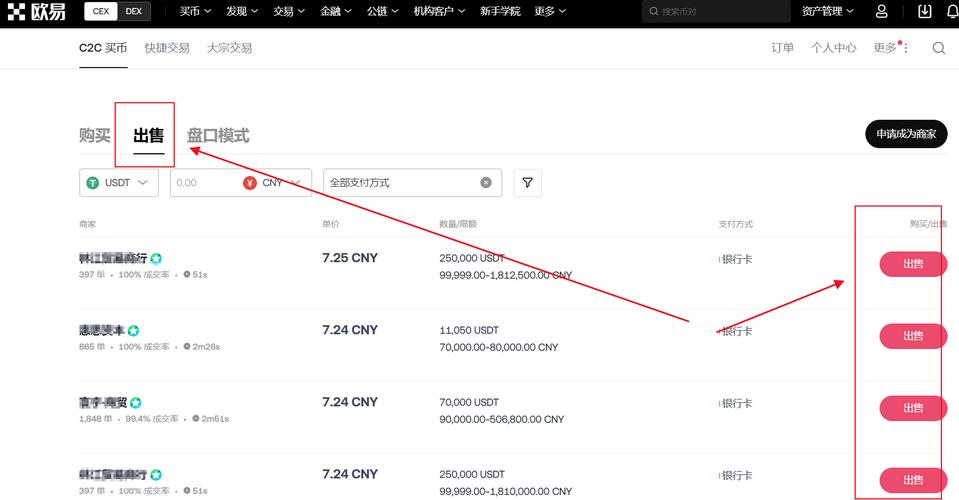Click 申请成为商家 button
The width and height of the screenshot is (959, 500).
(905, 134)
